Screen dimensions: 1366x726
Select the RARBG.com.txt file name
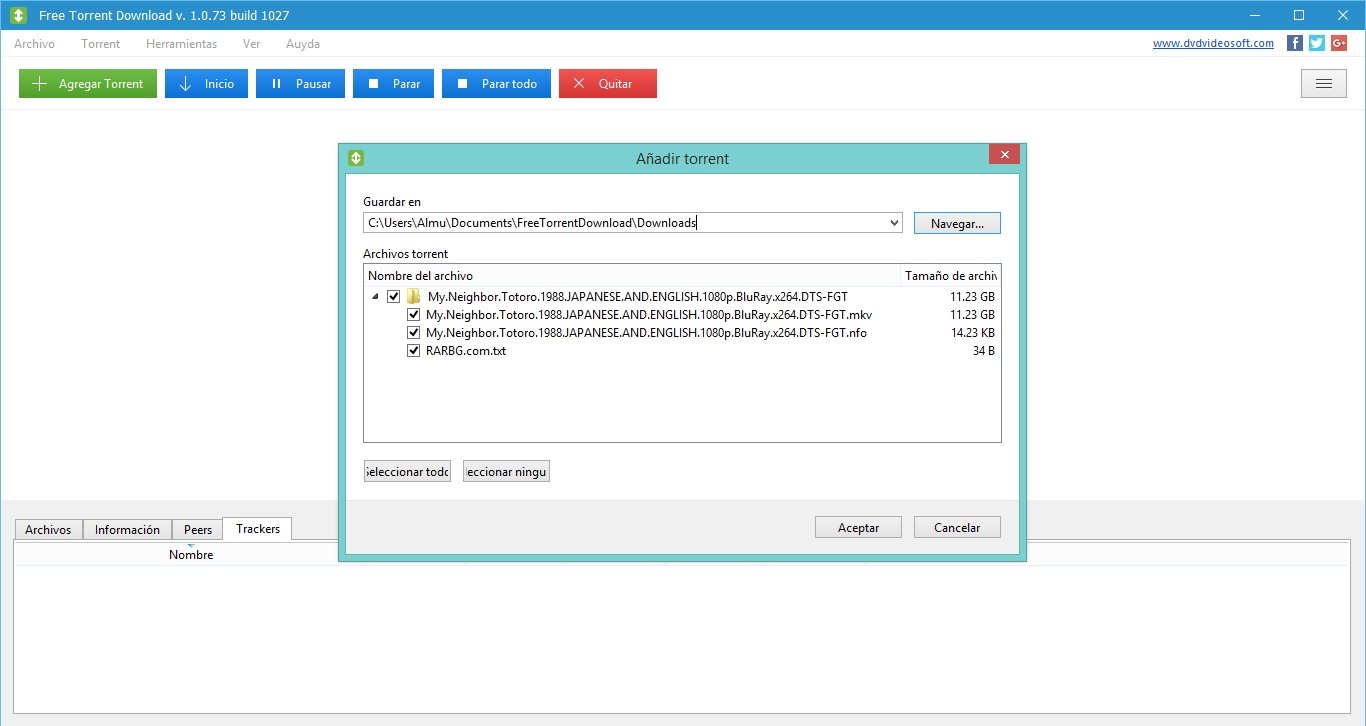466,351
